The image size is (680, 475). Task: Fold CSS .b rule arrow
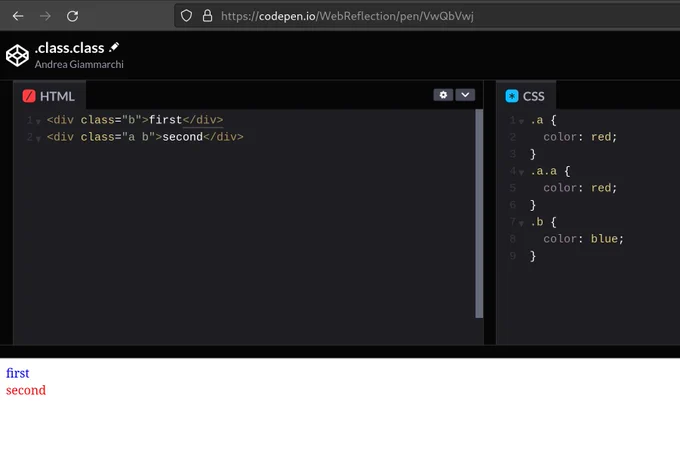[521, 223]
